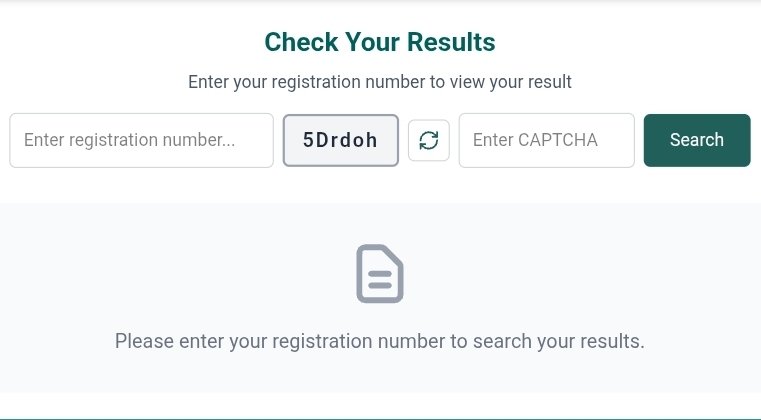The height and width of the screenshot is (420, 761).
Task: Reload the CAPTCHA code with circular arrows
Action: click(429, 140)
